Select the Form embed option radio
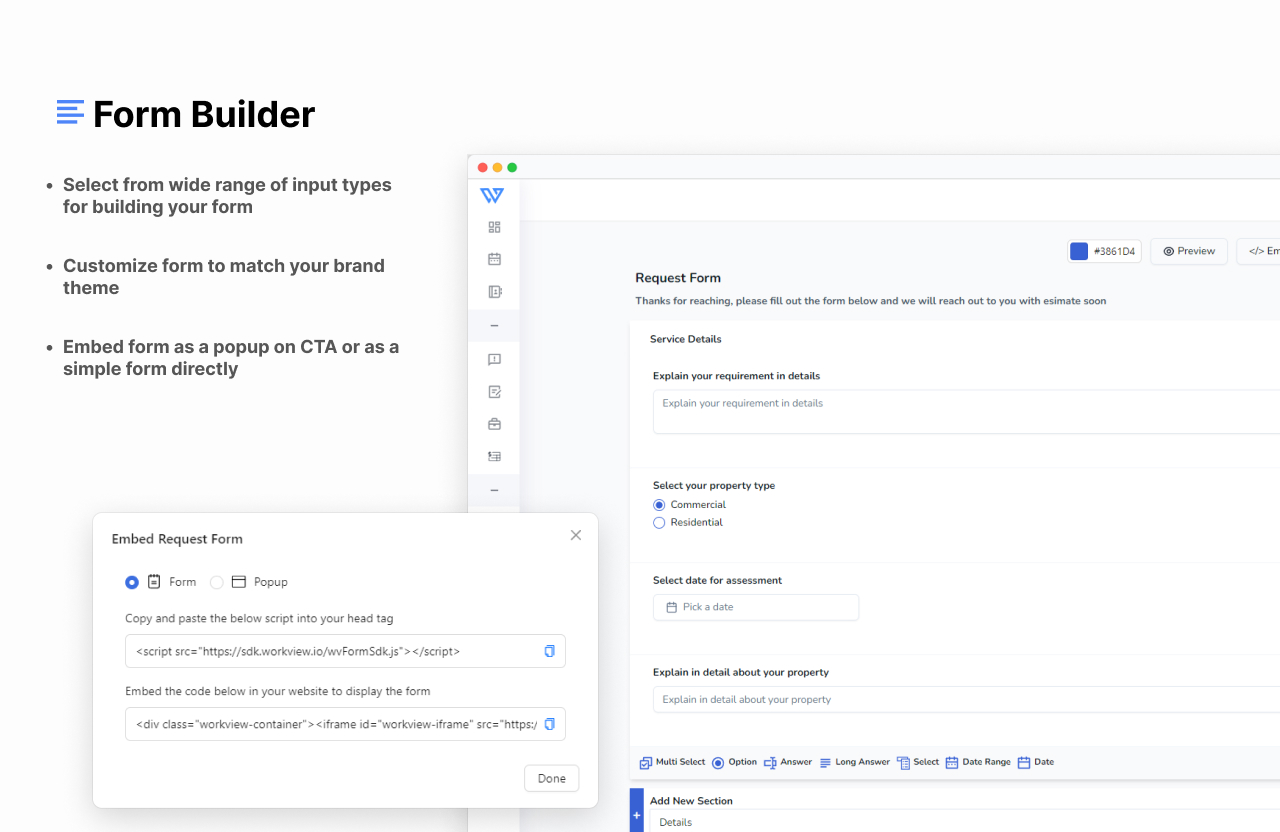This screenshot has width=1280, height=832. pyautogui.click(x=132, y=582)
